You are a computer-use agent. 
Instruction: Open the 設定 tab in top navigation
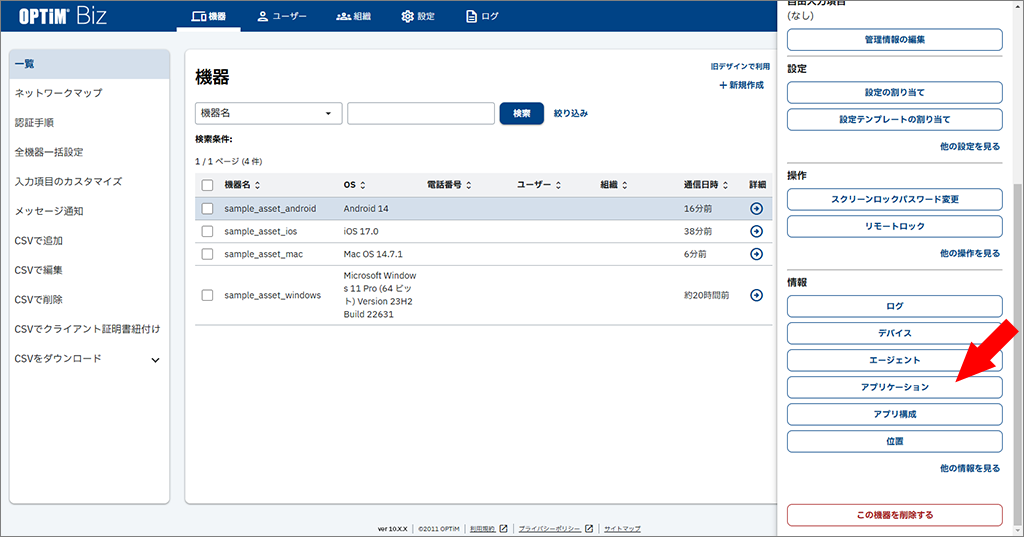tap(418, 16)
